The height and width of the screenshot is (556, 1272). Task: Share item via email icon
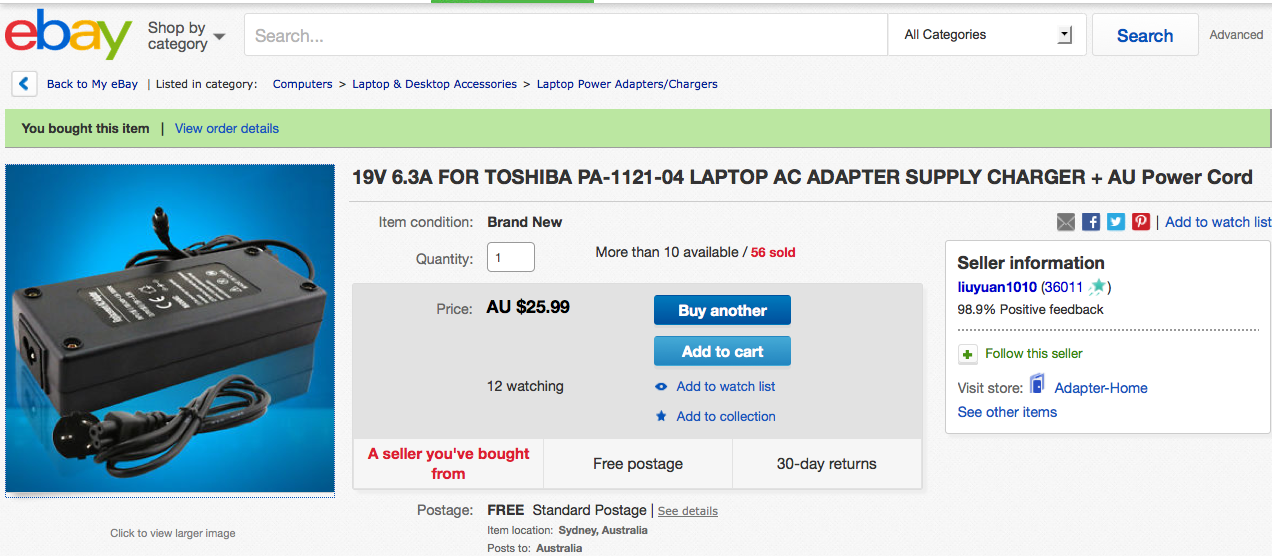[1066, 222]
